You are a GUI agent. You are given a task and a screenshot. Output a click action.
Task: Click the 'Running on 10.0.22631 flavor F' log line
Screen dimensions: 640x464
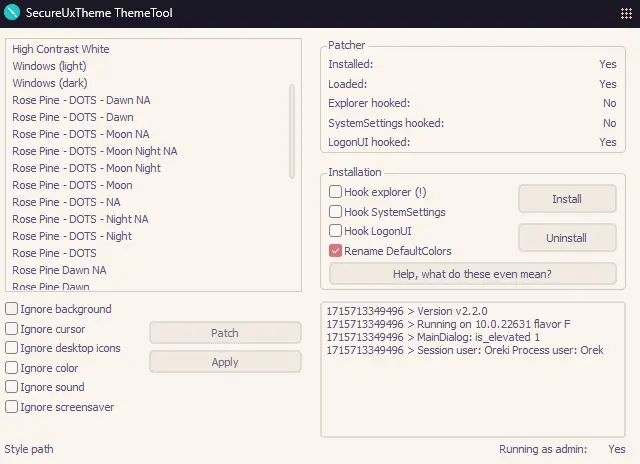[x=448, y=324]
